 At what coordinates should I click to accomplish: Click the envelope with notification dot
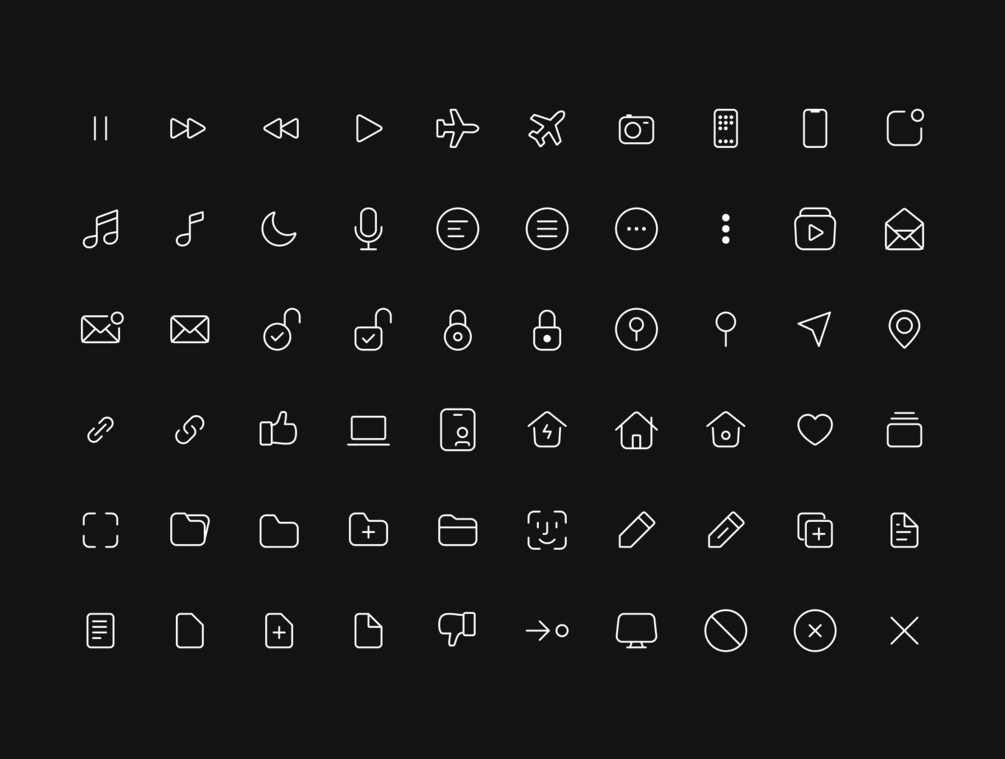102,328
